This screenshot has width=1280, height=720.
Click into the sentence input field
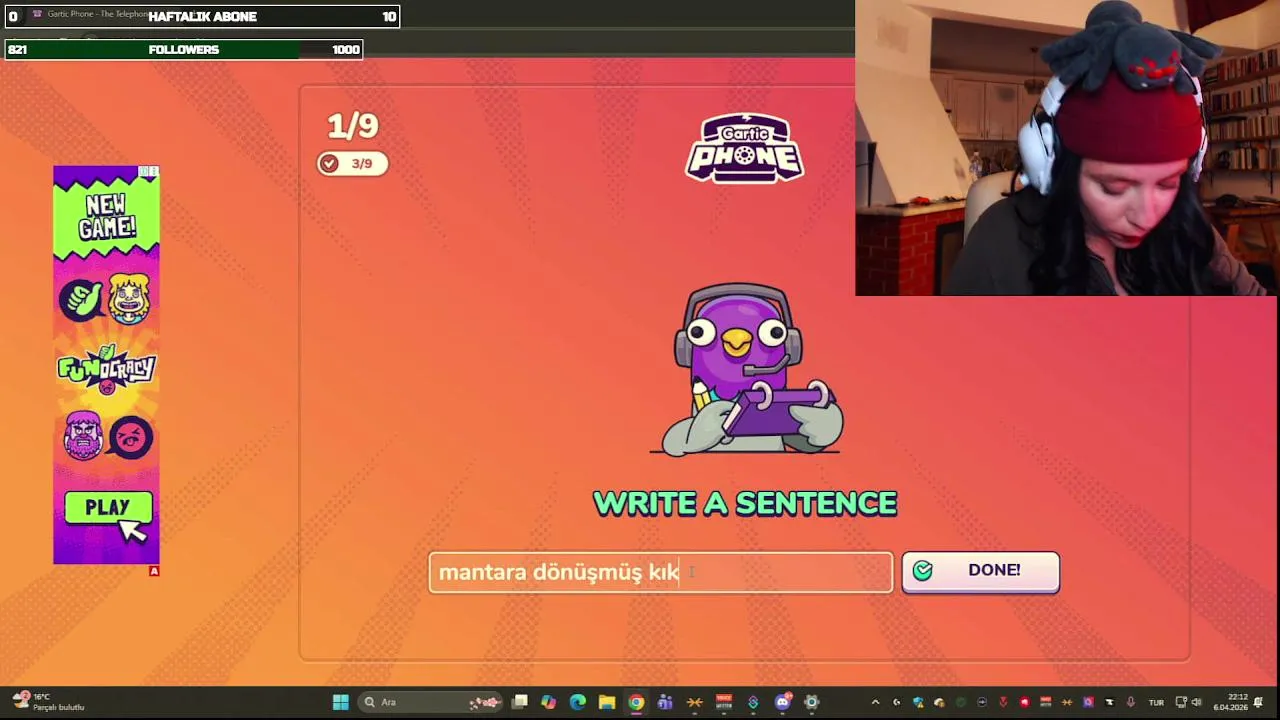click(x=660, y=572)
